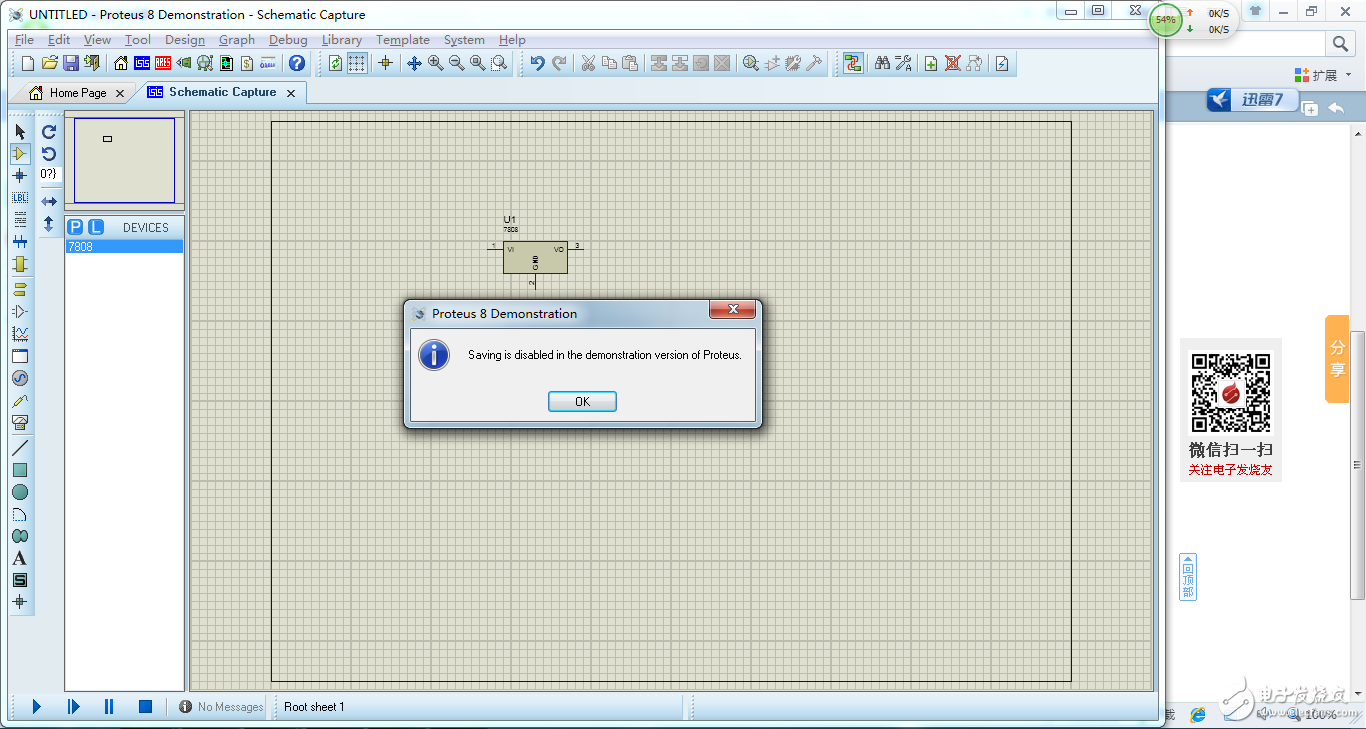
Task: Click the P pick devices button
Action: pyautogui.click(x=75, y=227)
